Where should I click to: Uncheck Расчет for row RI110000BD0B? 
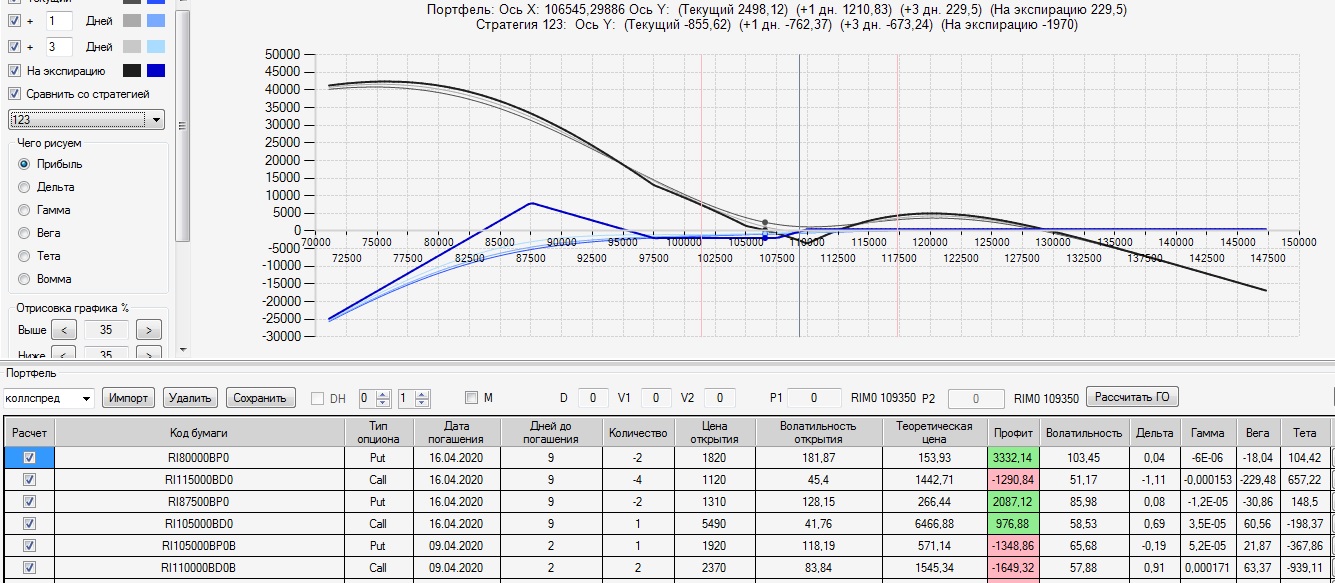pos(29,568)
